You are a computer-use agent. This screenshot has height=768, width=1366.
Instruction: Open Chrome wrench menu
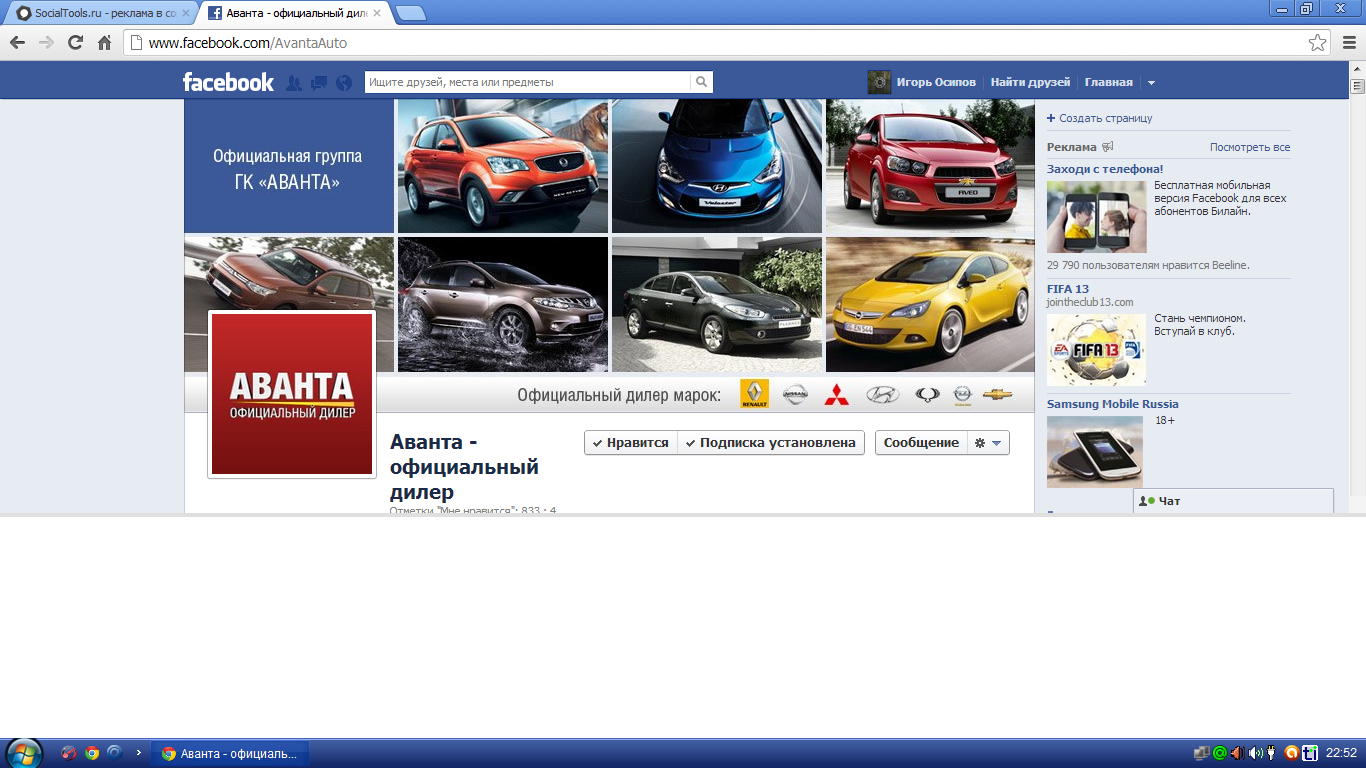[1348, 43]
